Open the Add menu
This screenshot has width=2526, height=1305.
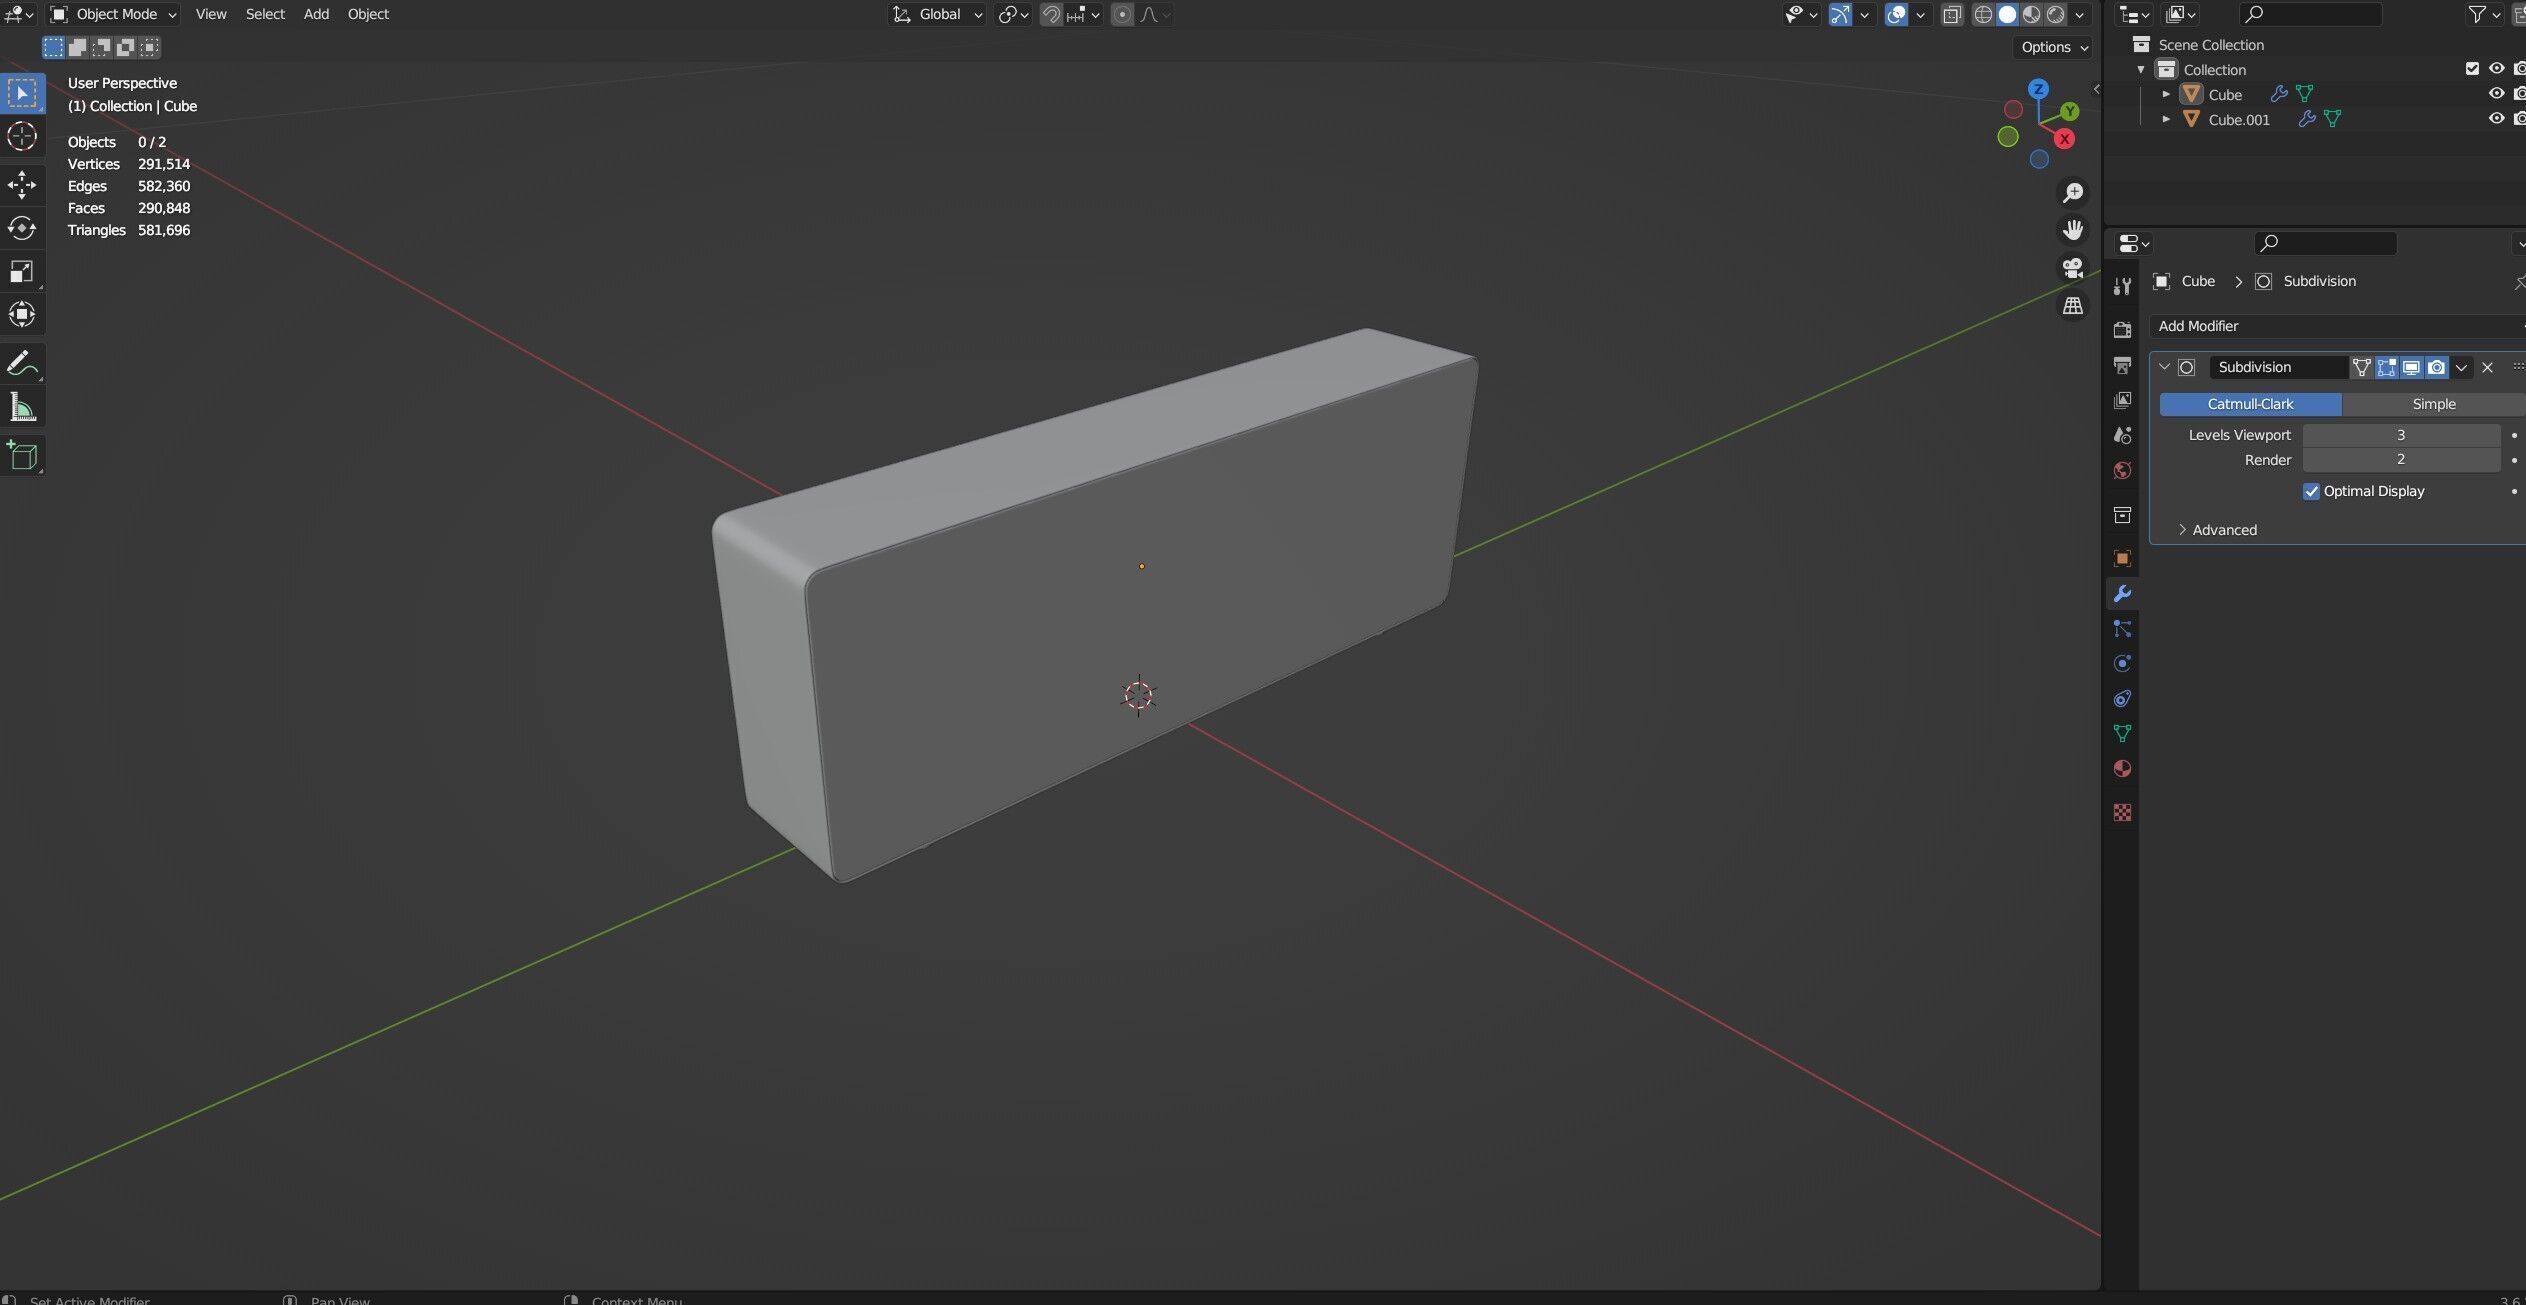[x=316, y=14]
